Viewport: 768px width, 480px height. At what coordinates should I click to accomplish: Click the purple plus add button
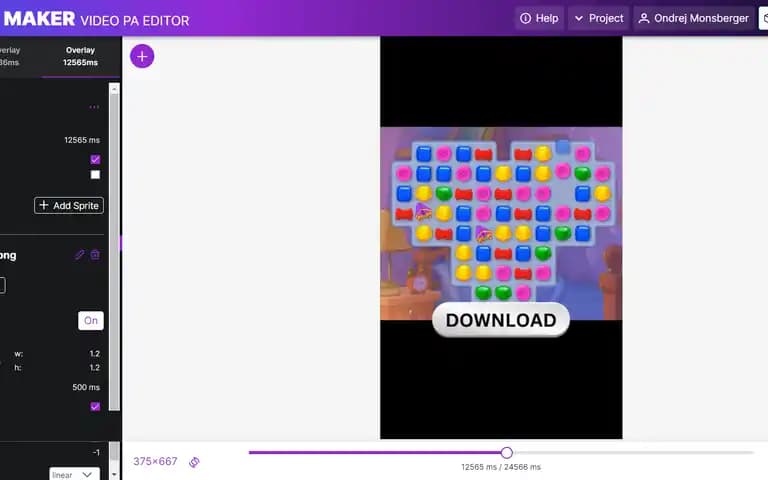[142, 56]
